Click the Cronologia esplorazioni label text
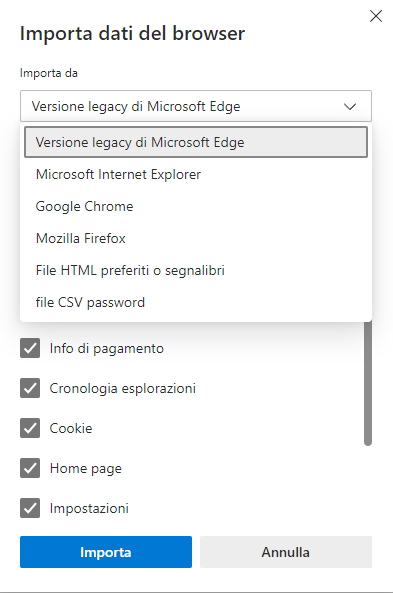The image size is (393, 593). click(x=123, y=388)
